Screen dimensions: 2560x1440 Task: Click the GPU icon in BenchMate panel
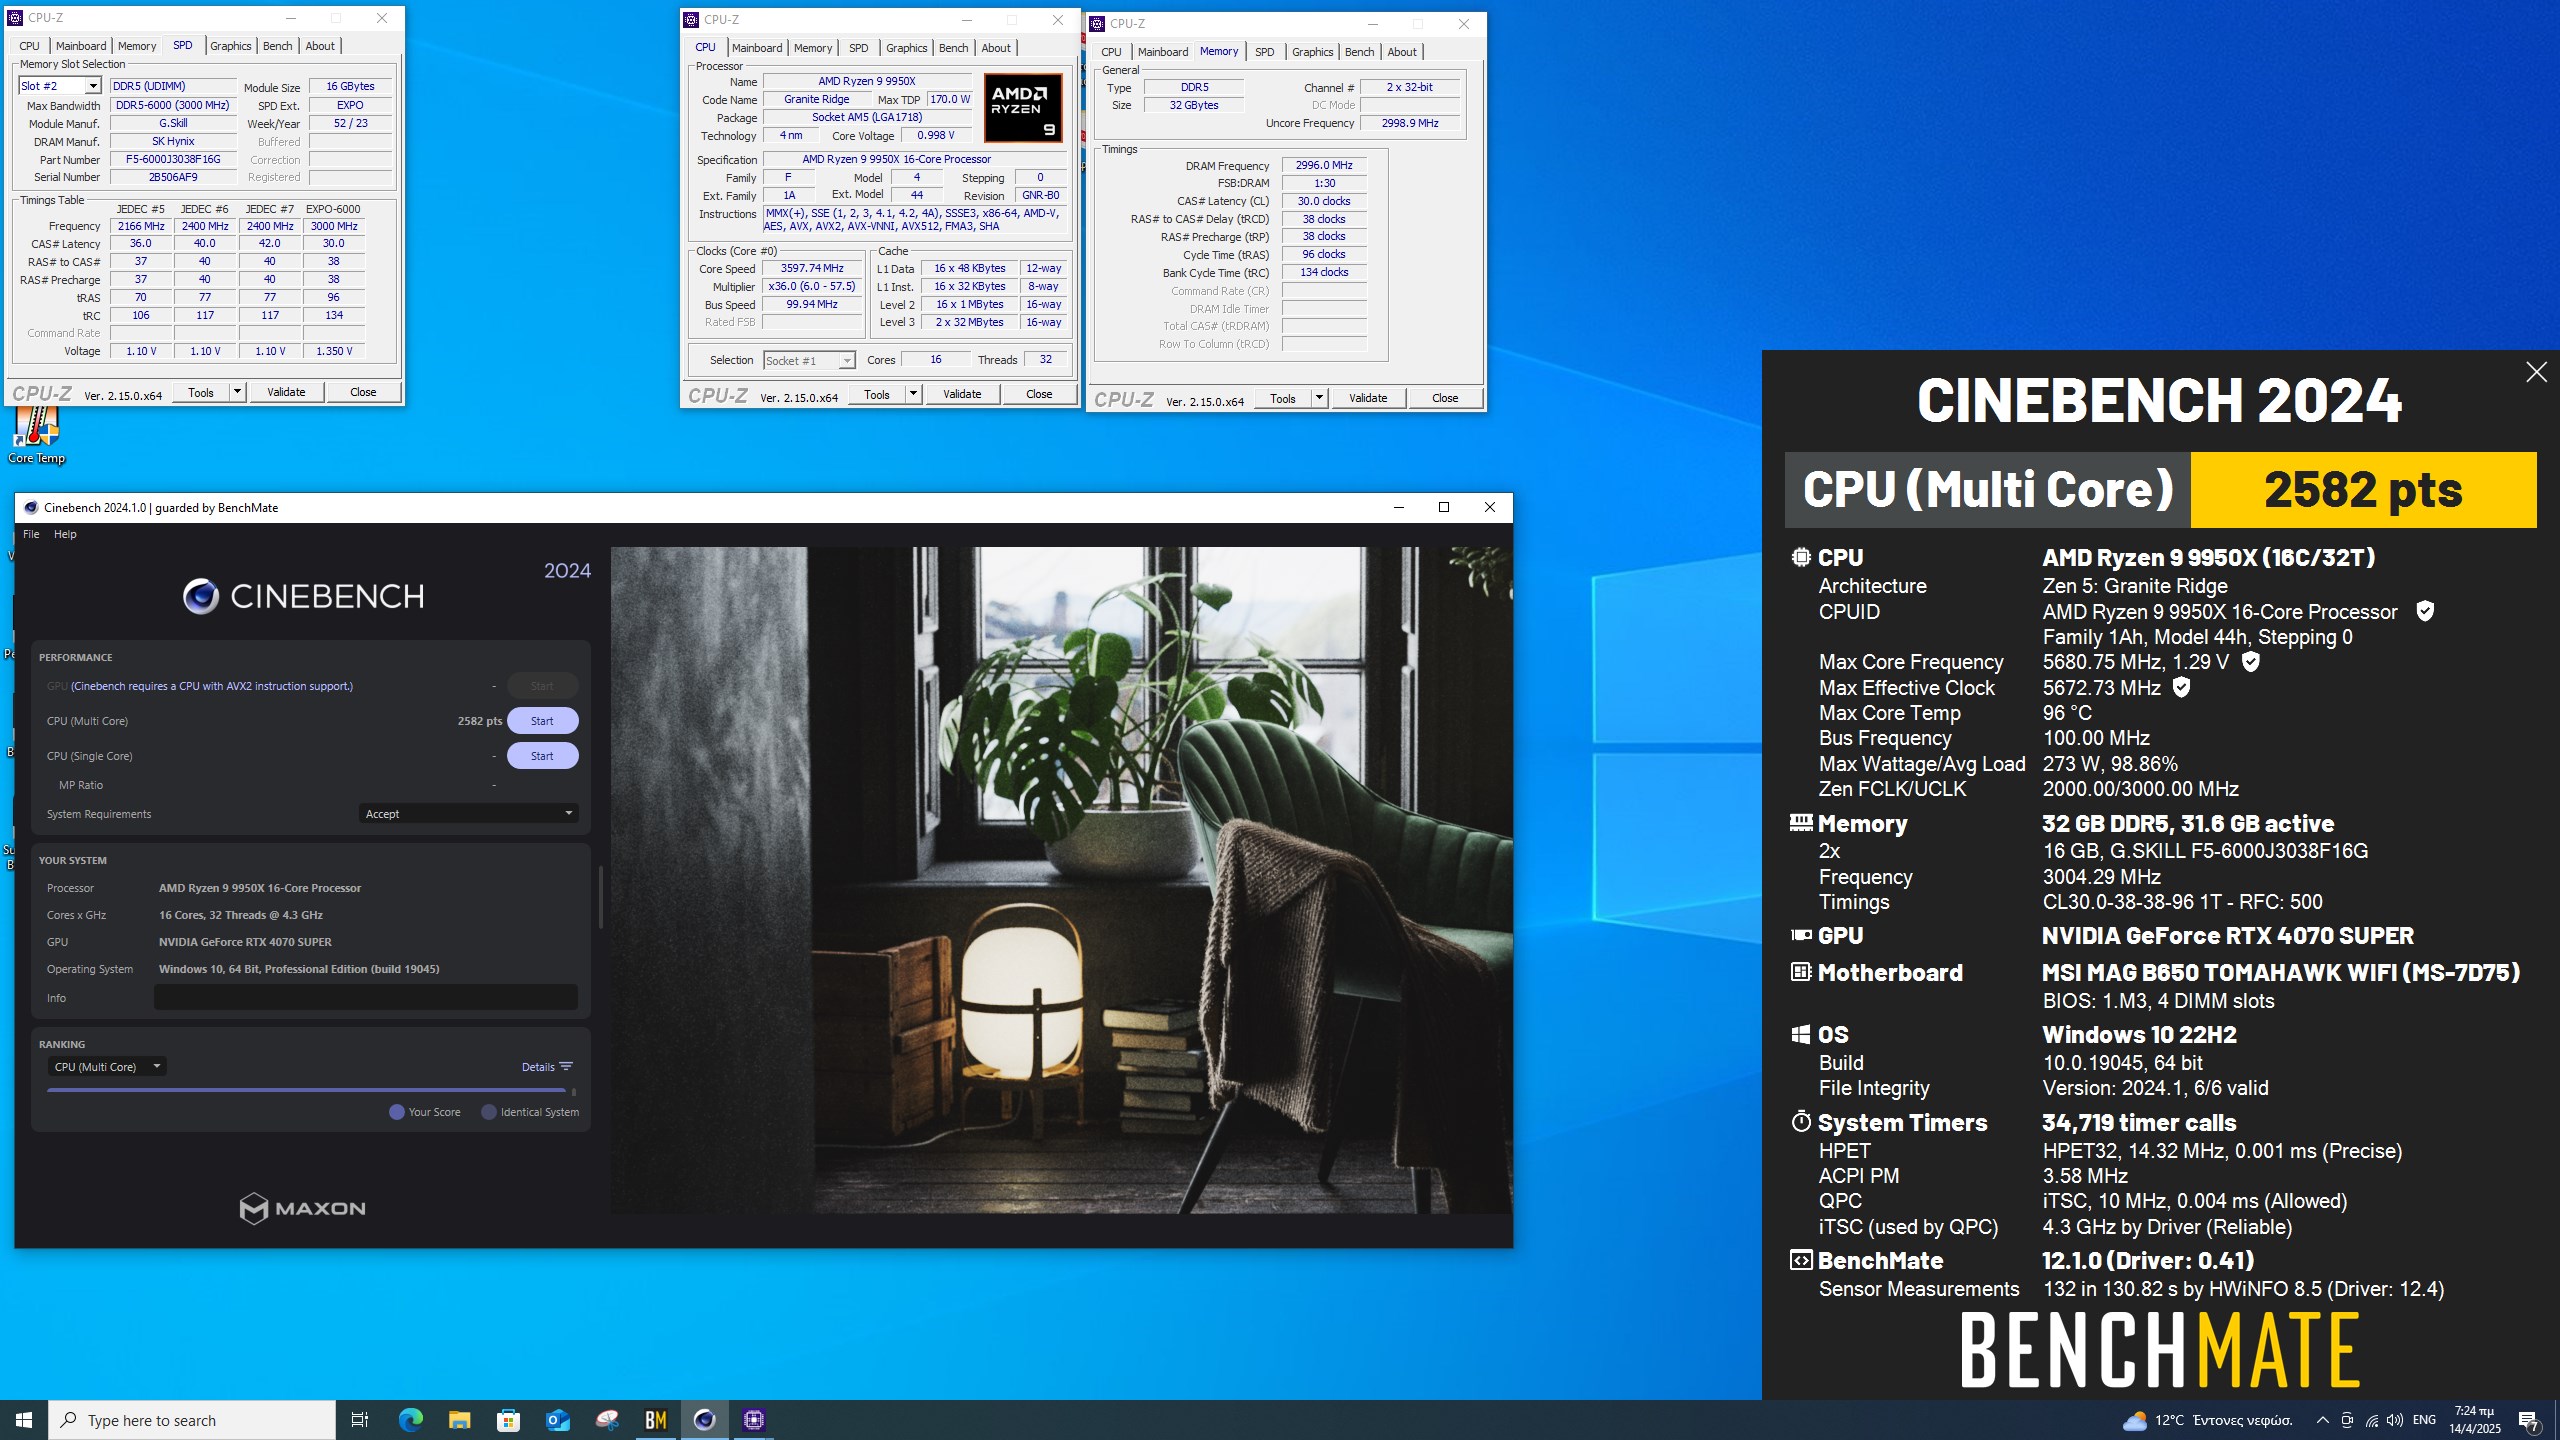1801,935
